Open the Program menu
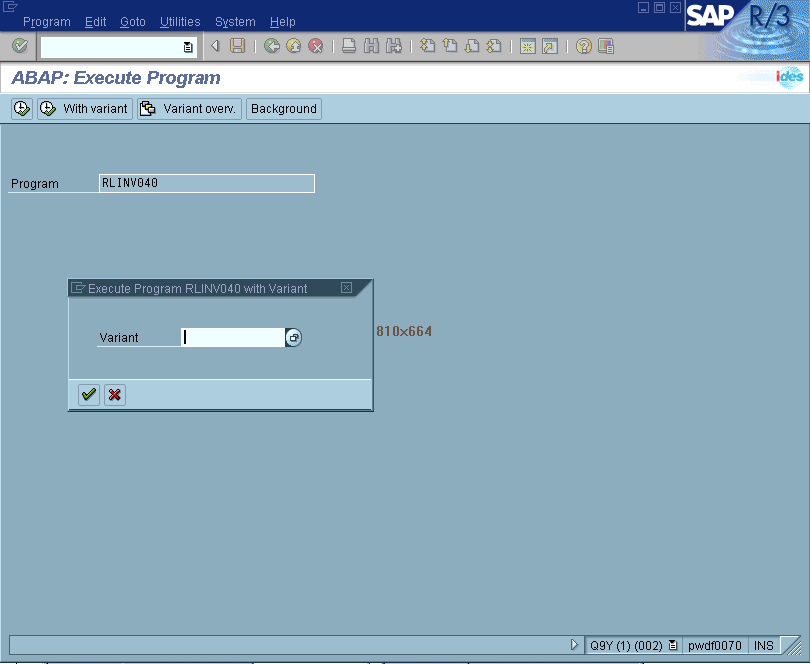The image size is (810, 664). 46,22
